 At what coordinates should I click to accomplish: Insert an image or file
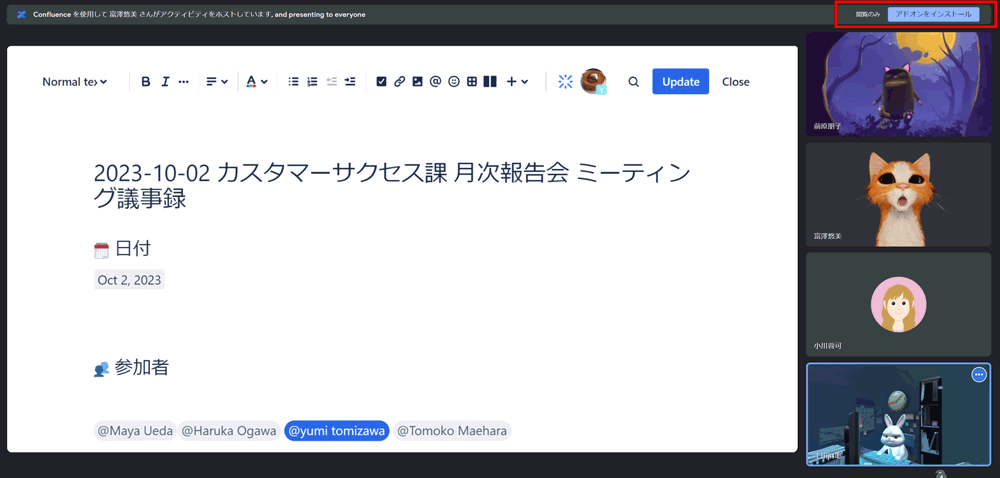point(417,82)
